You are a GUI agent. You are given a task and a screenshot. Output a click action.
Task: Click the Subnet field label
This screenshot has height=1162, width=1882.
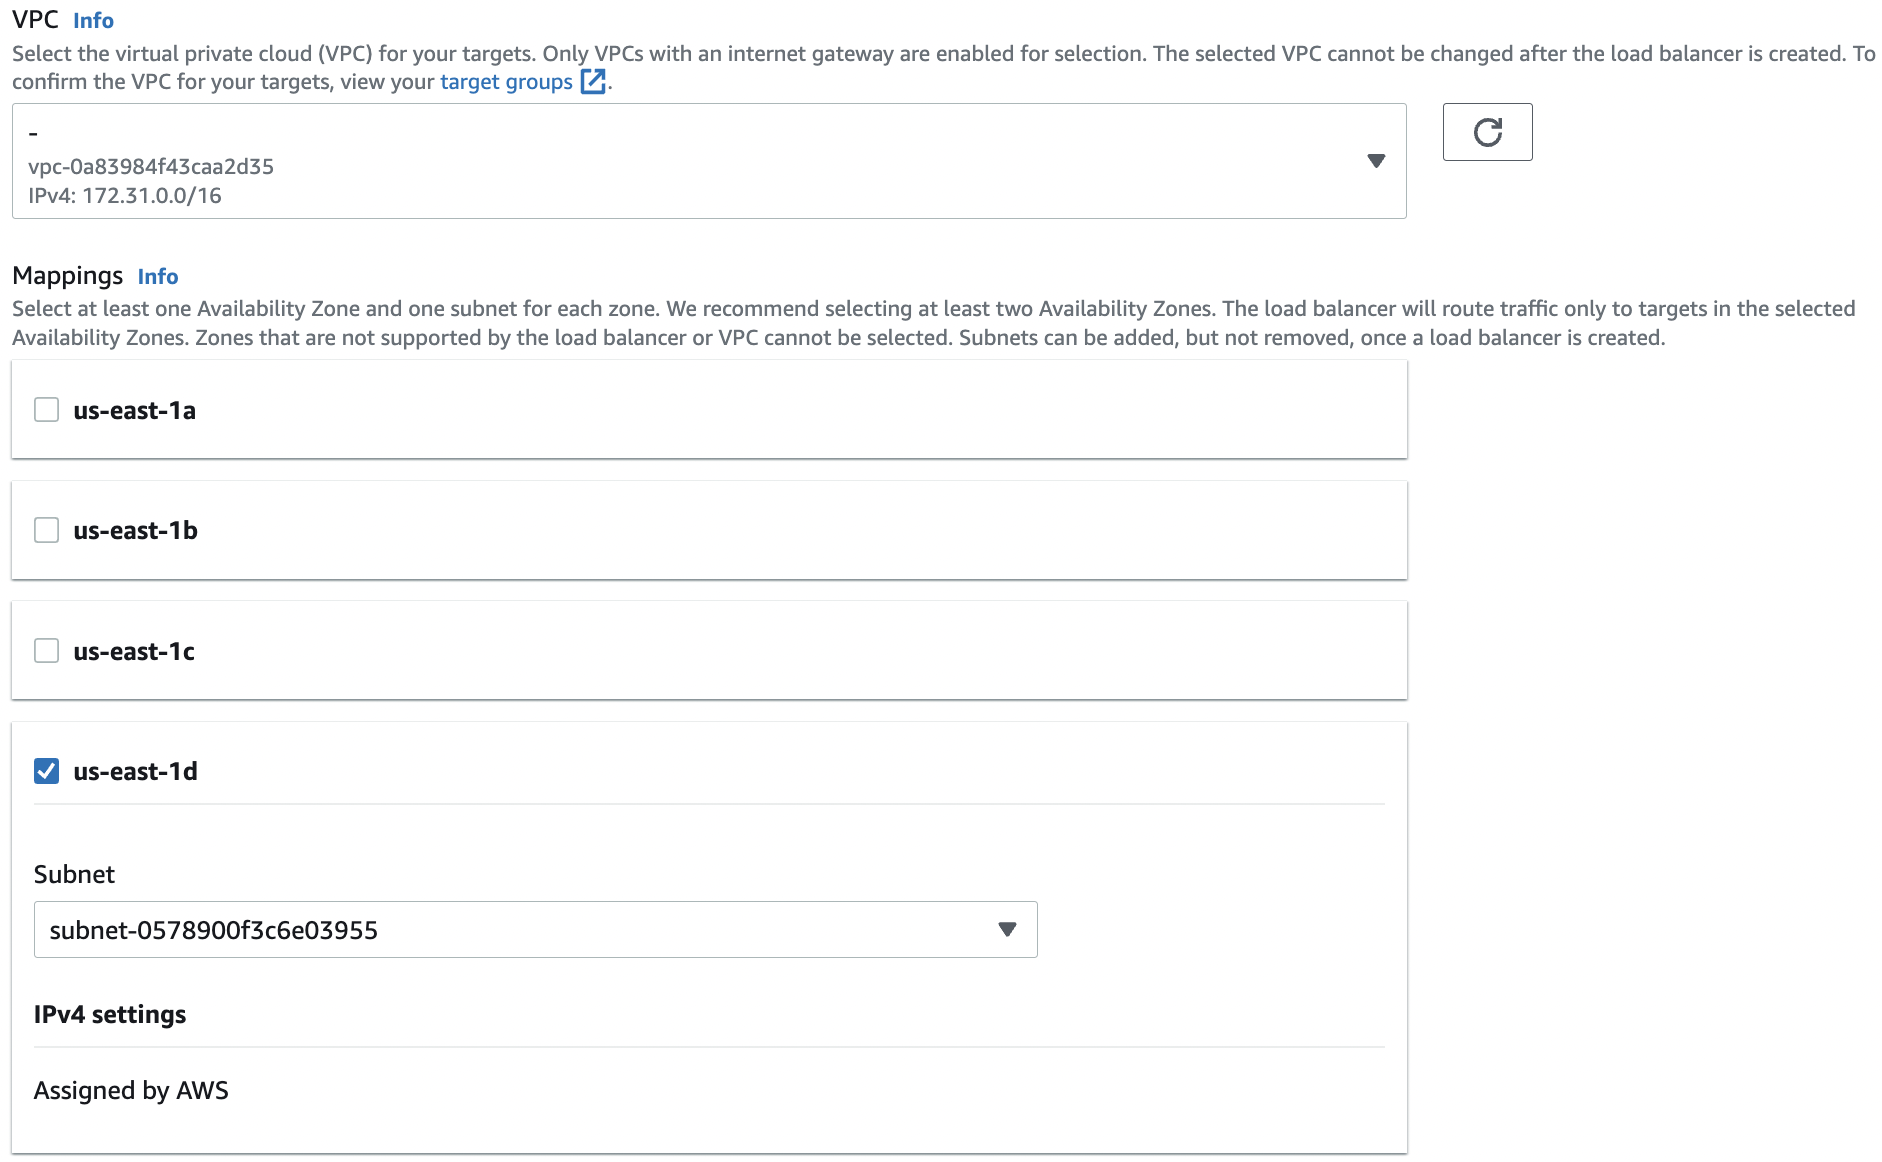[74, 874]
